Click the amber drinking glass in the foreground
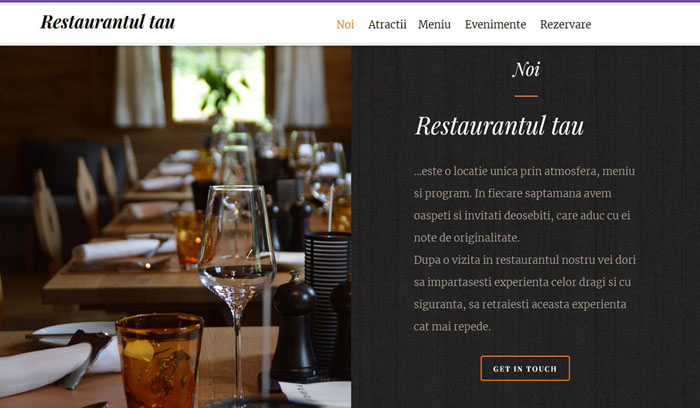The image size is (700, 408). tap(160, 360)
